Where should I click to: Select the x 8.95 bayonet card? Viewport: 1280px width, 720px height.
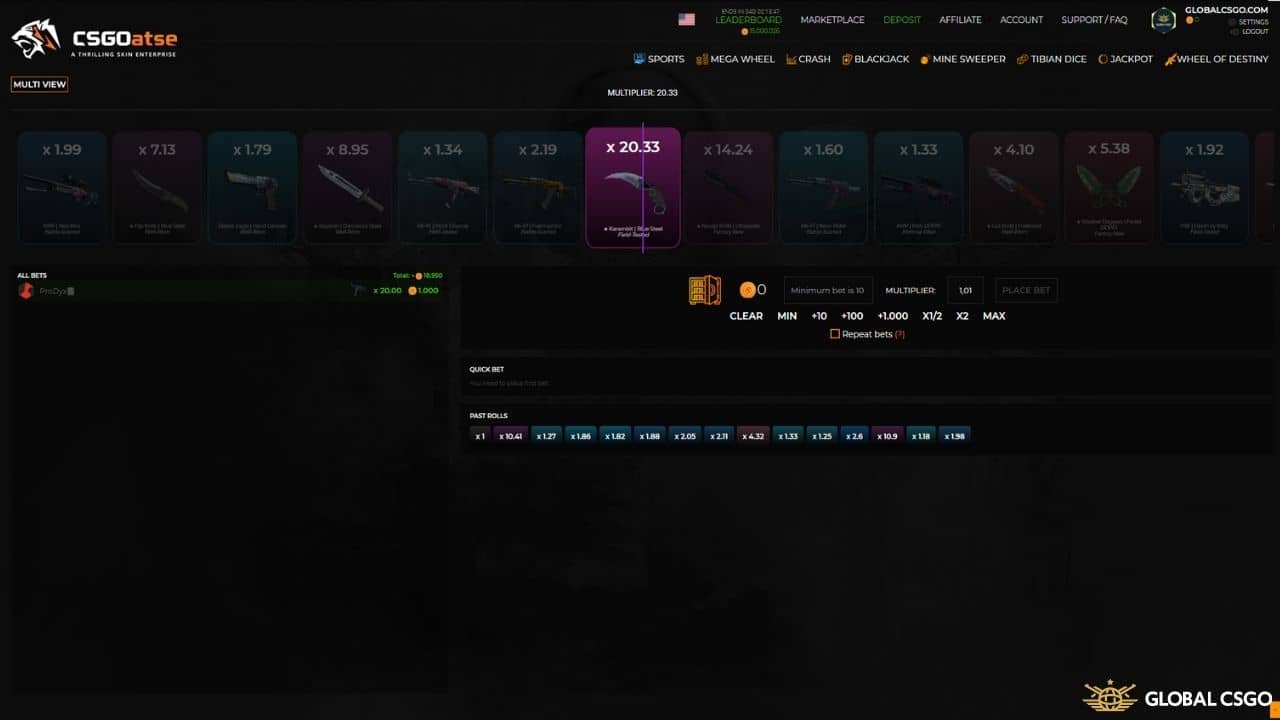[x=347, y=189]
